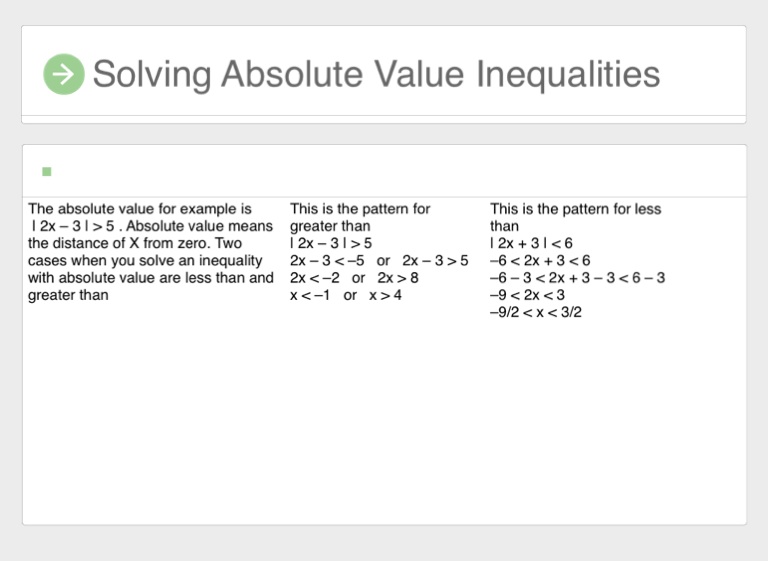Click the 'x > 4' solution
The height and width of the screenshot is (561, 768).
click(385, 295)
